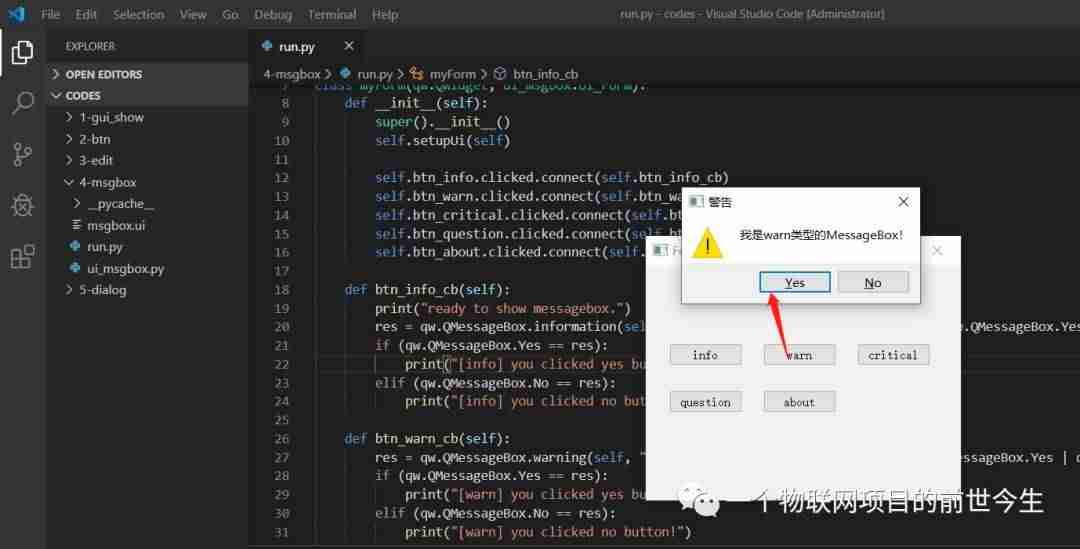Click btn_info_cb in the breadcrumb path
Screen dimensions: 1080x549
click(546, 74)
